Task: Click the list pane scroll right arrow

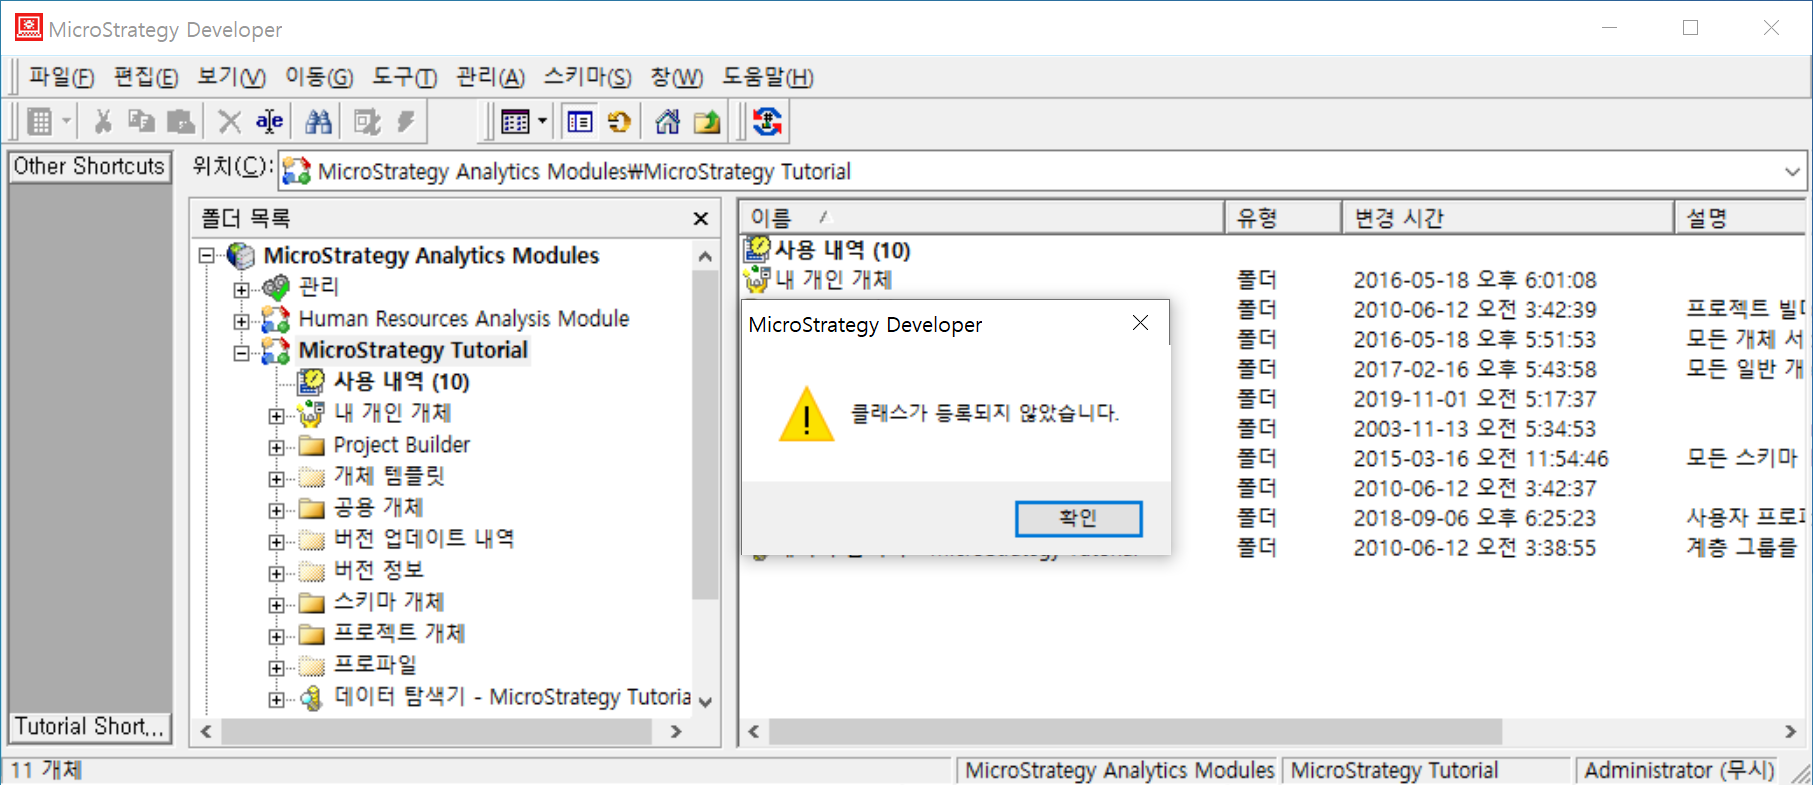Action: tap(1790, 732)
